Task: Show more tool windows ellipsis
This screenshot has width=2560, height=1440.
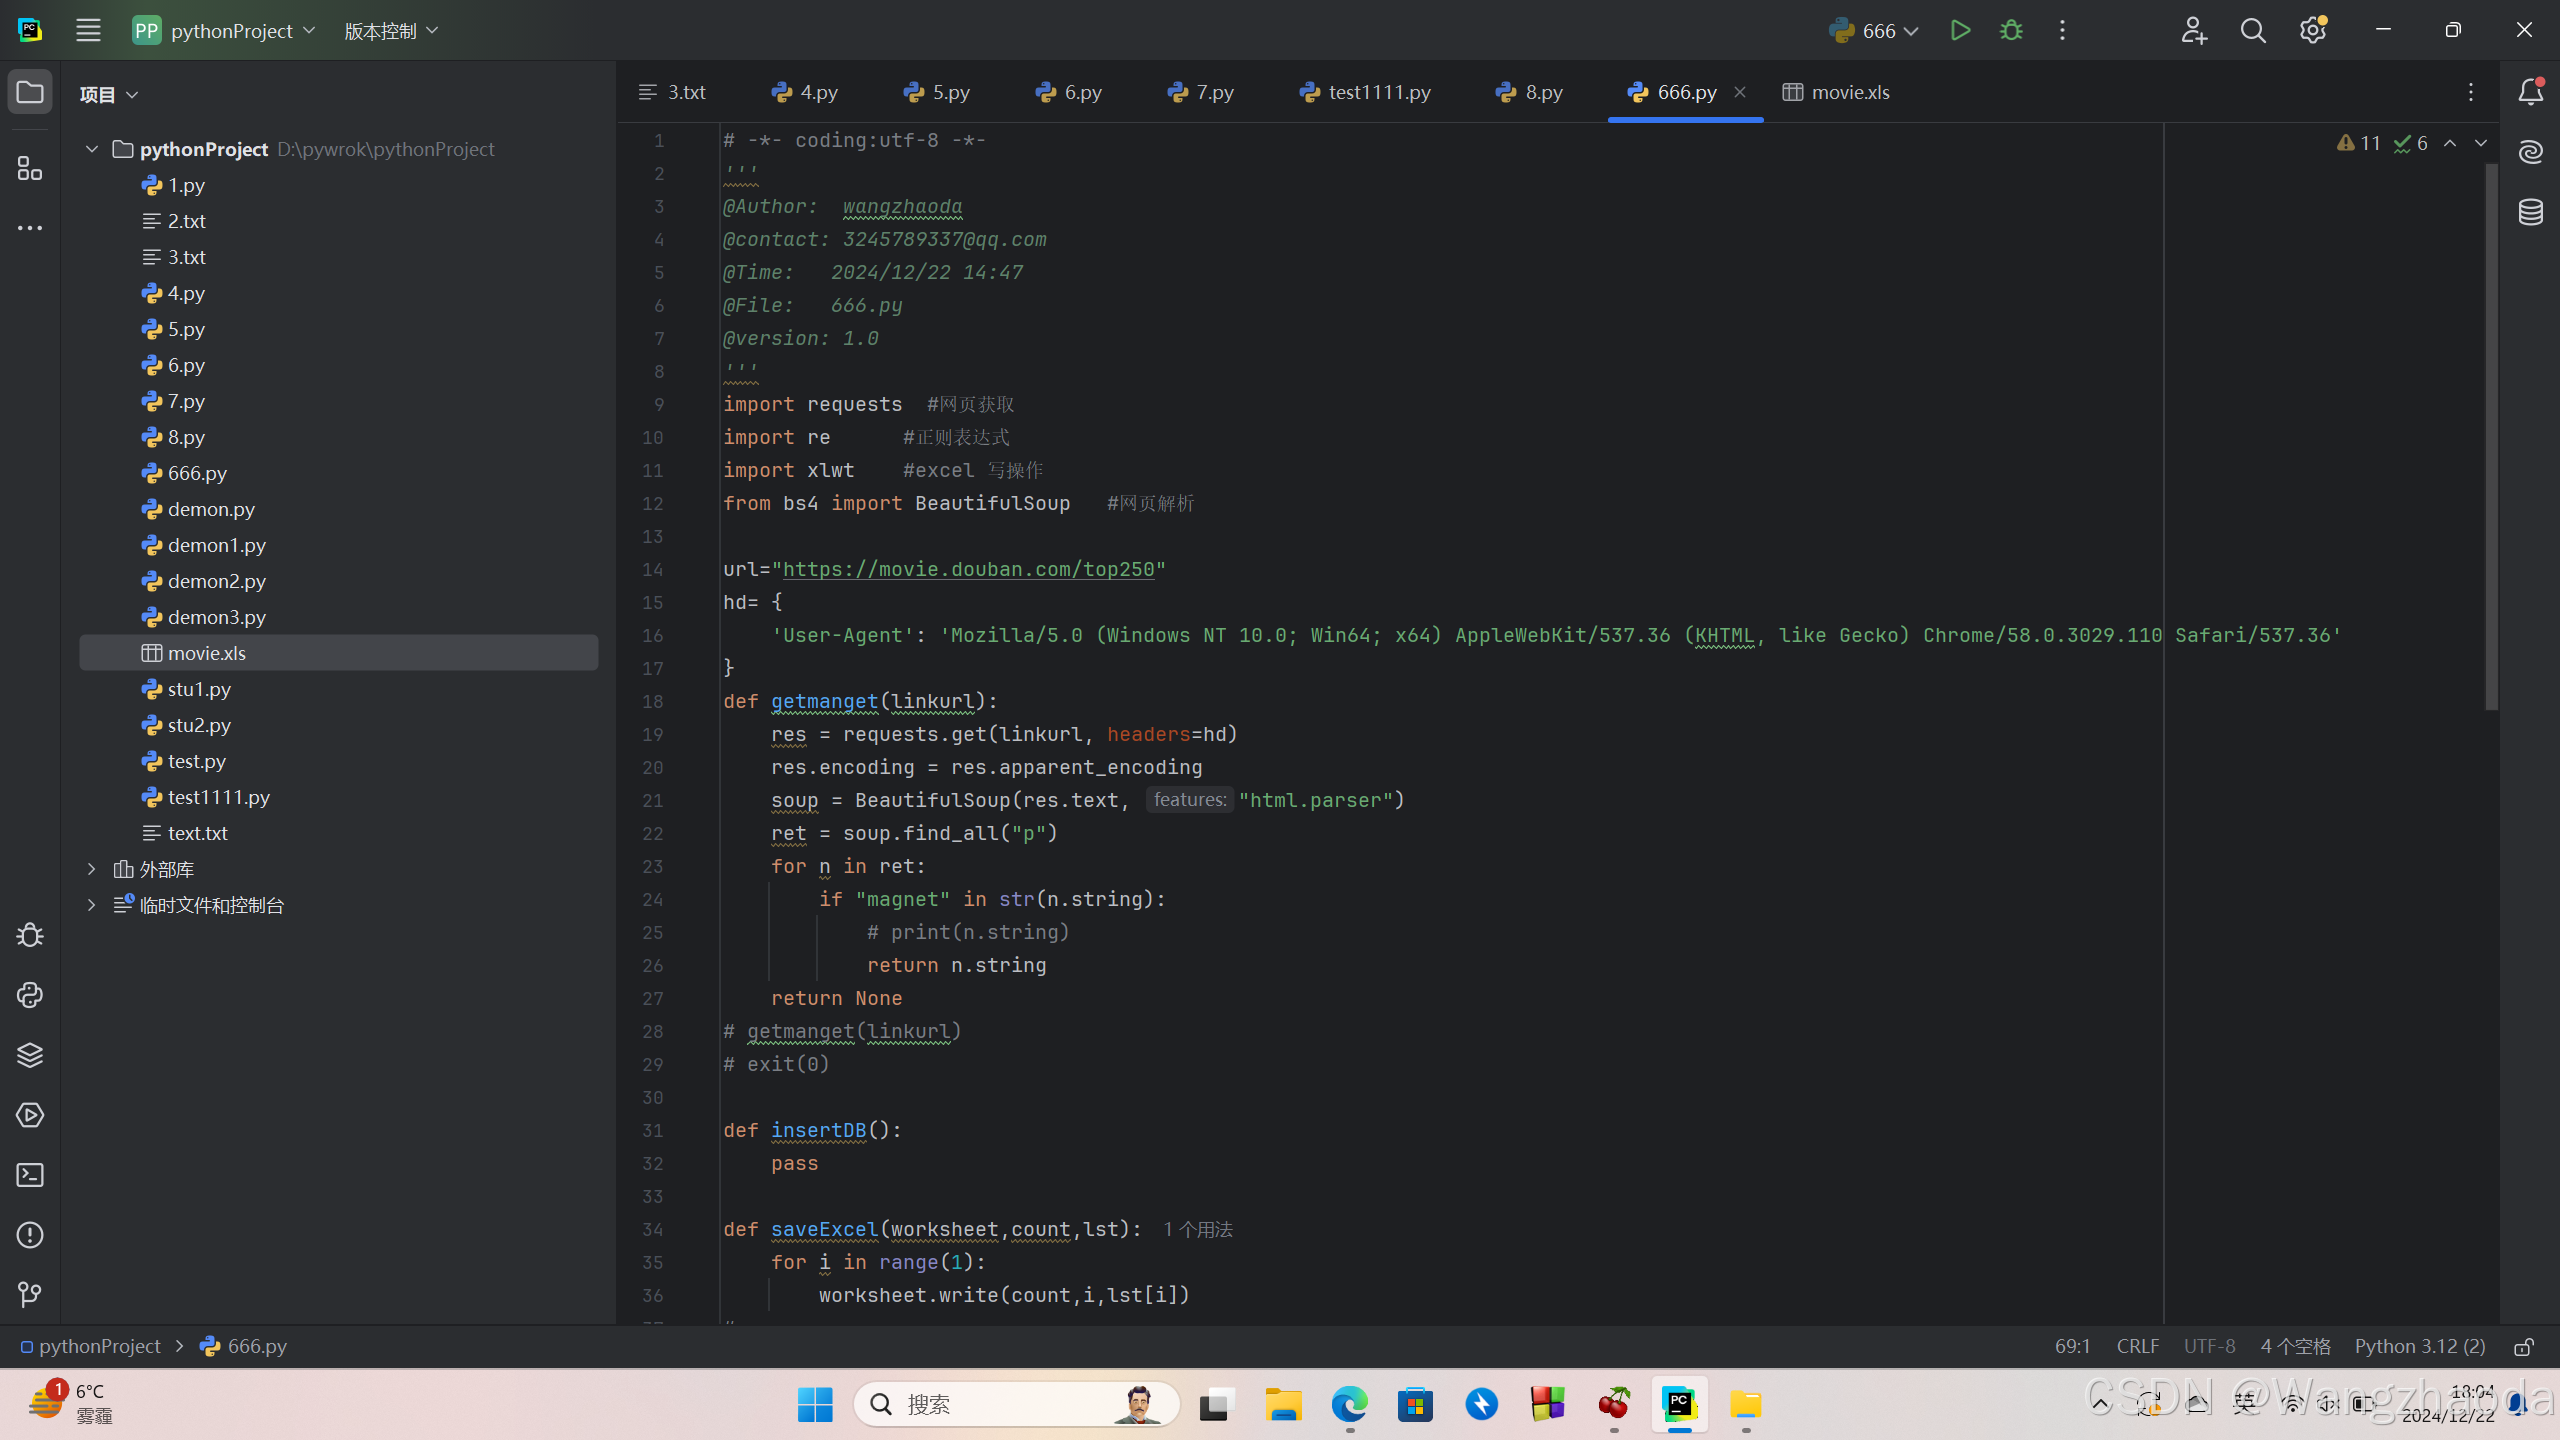Action: point(30,228)
